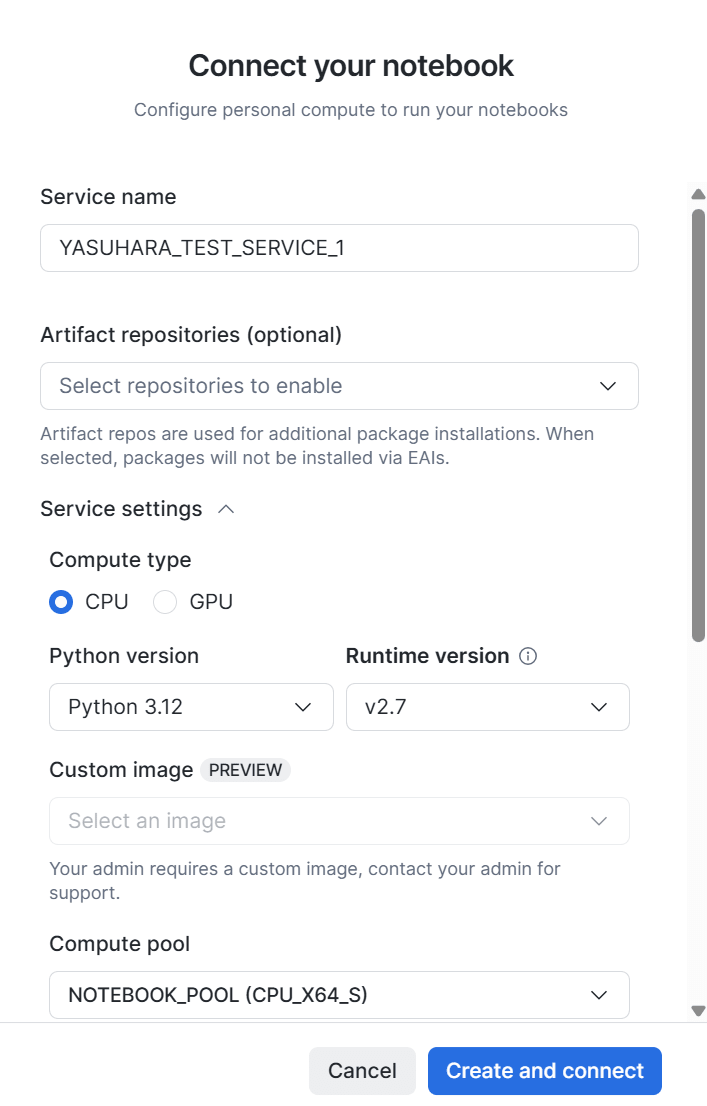Click the Custom image dropdown chevron
Image resolution: width=707 pixels, height=1106 pixels.
coord(599,821)
